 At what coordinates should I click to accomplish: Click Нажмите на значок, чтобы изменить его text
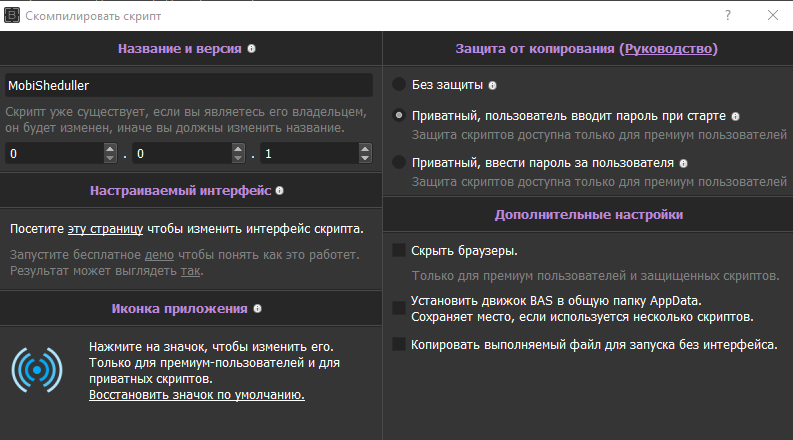(211, 347)
